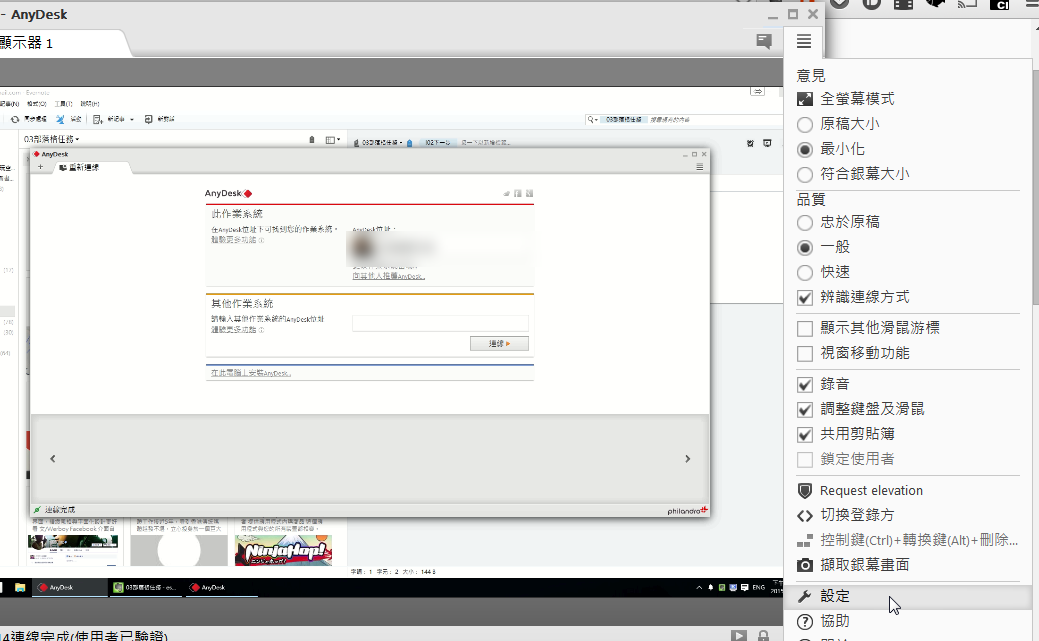1039x641 pixels.
Task: Click remote tray notification bell icon
Action: pyautogui.click(x=710, y=587)
